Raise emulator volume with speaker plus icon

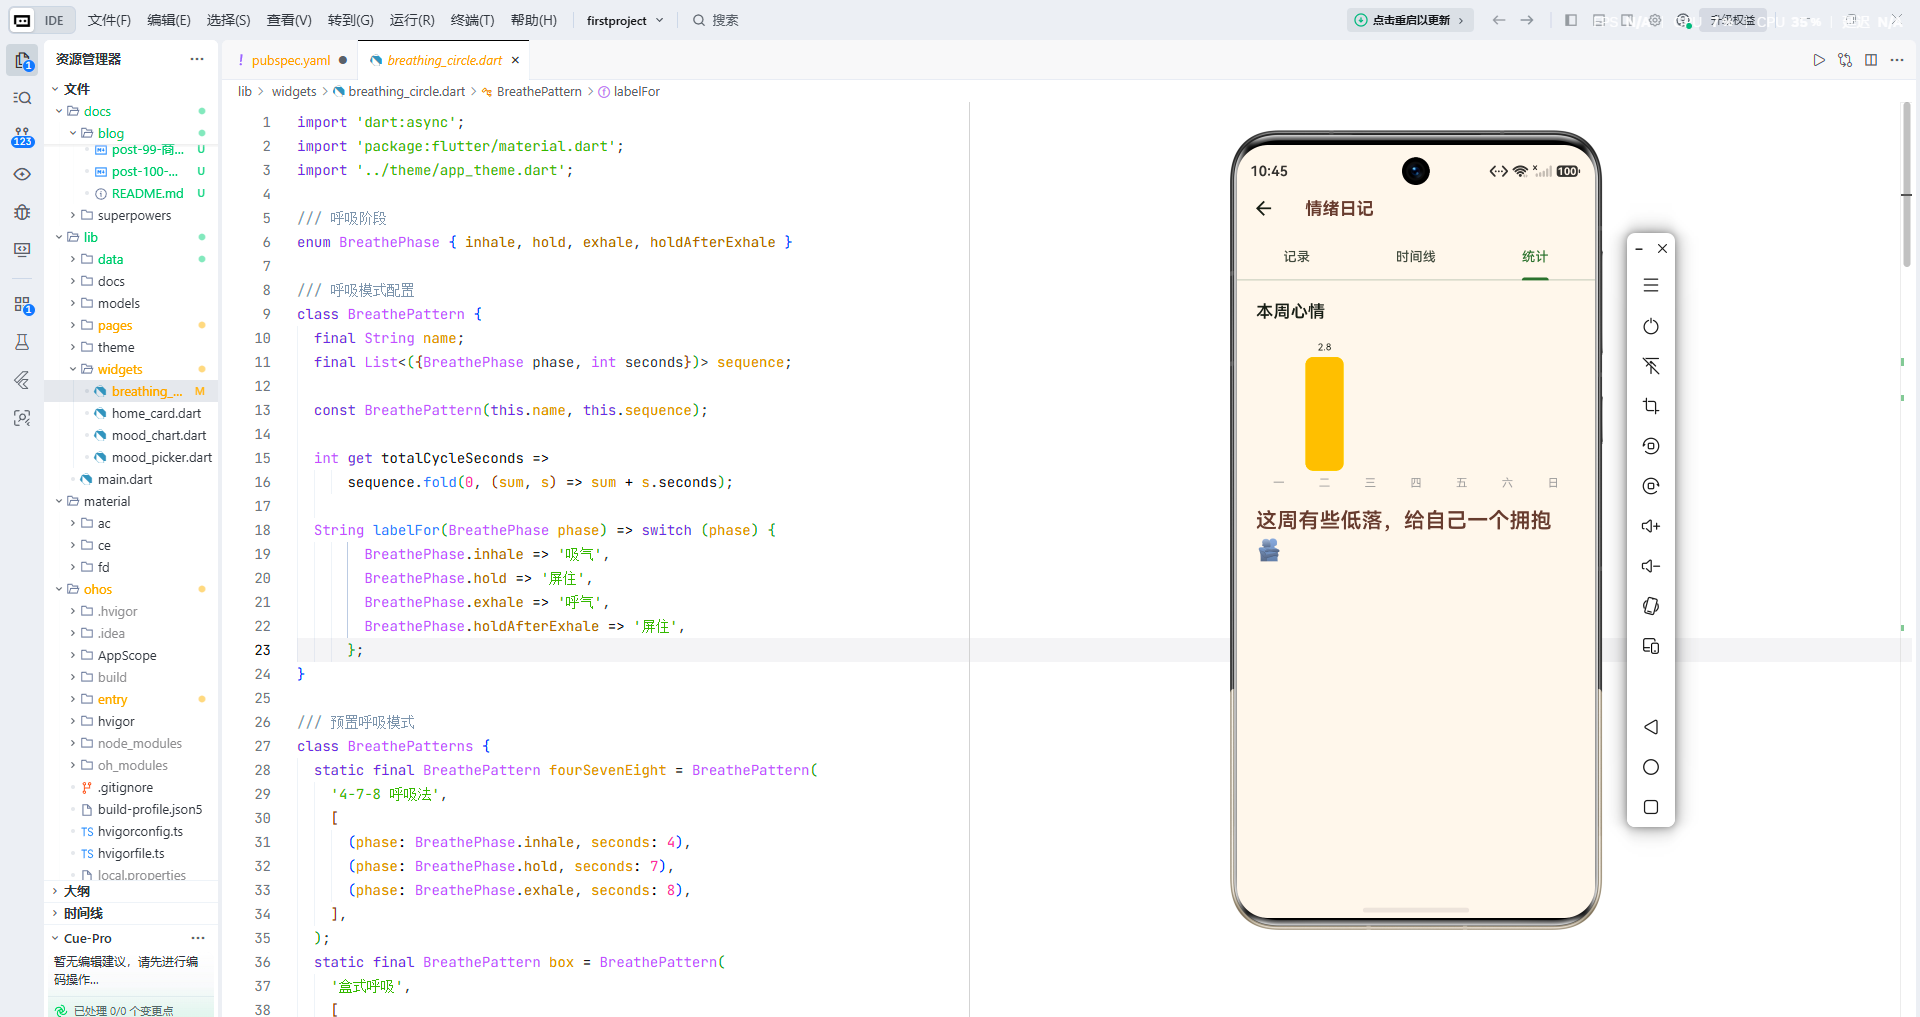pyautogui.click(x=1651, y=526)
